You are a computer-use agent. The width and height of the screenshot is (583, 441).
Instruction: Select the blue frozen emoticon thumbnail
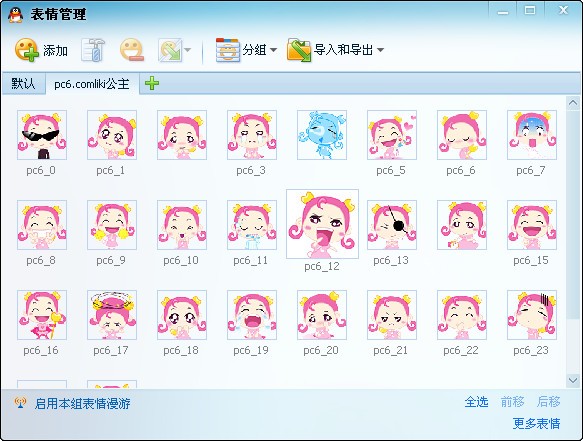[322, 135]
